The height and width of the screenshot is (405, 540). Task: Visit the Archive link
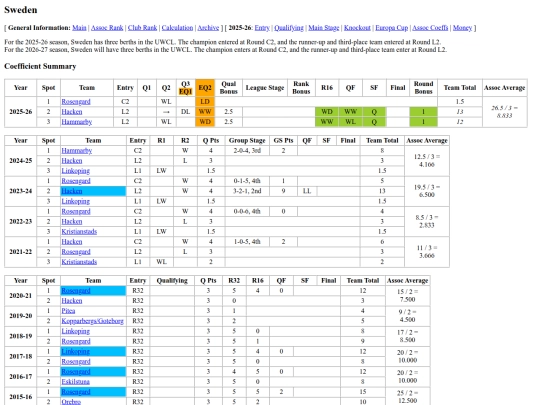208,28
